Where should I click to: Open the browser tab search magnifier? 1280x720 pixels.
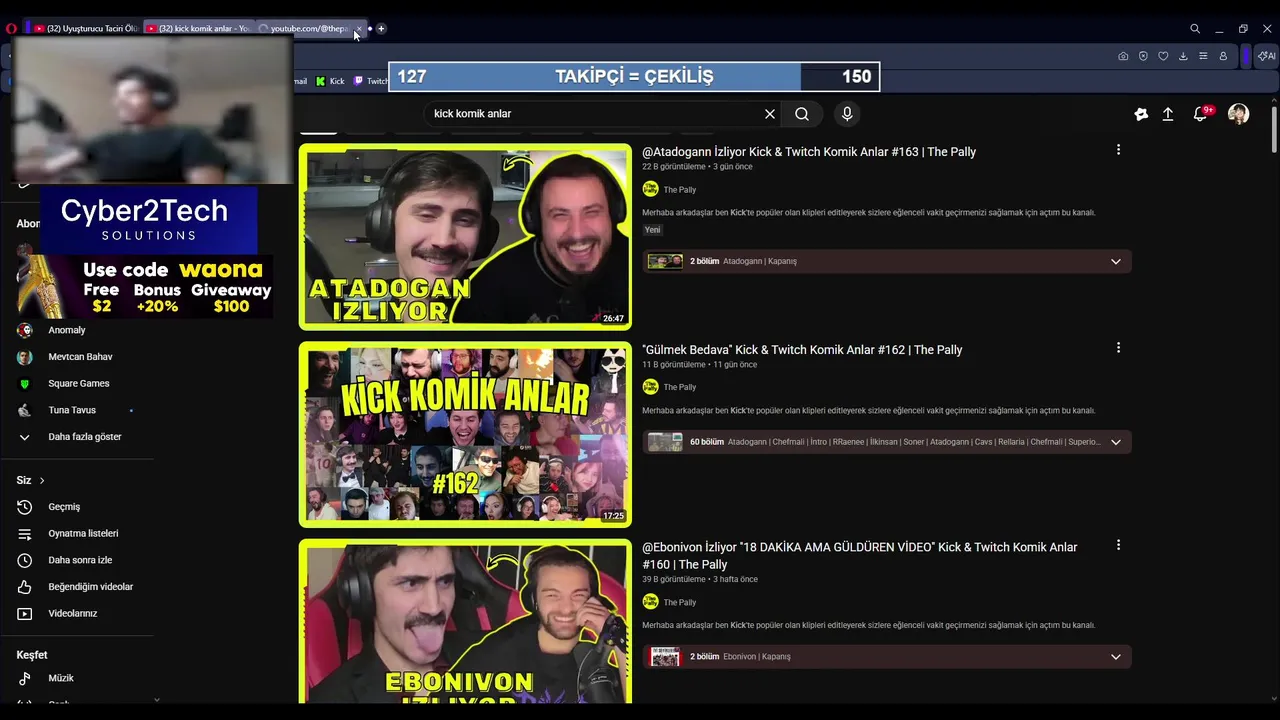[1195, 29]
